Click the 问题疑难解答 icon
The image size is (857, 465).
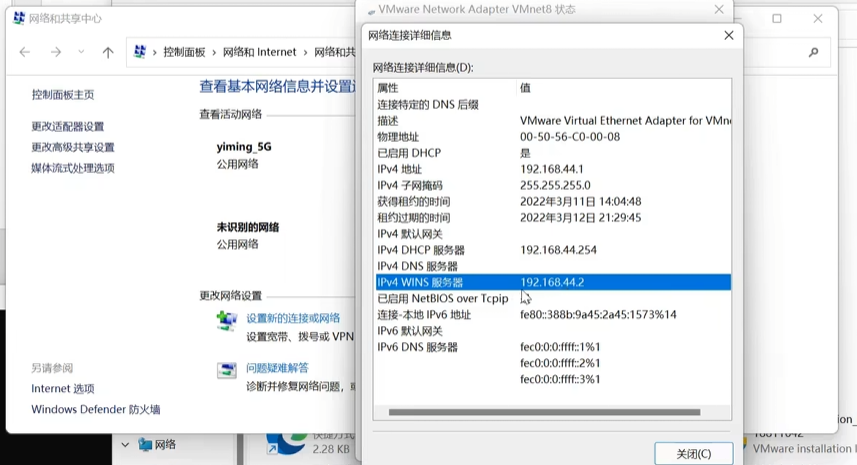click(x=227, y=370)
